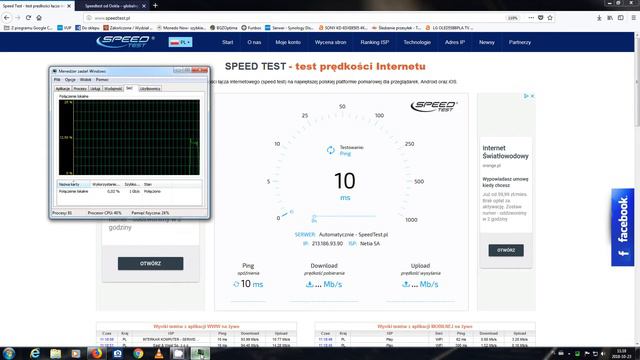Viewport: 640px width, 360px height.
Task: Open VLC cone icon on taskbar
Action: coord(159,353)
